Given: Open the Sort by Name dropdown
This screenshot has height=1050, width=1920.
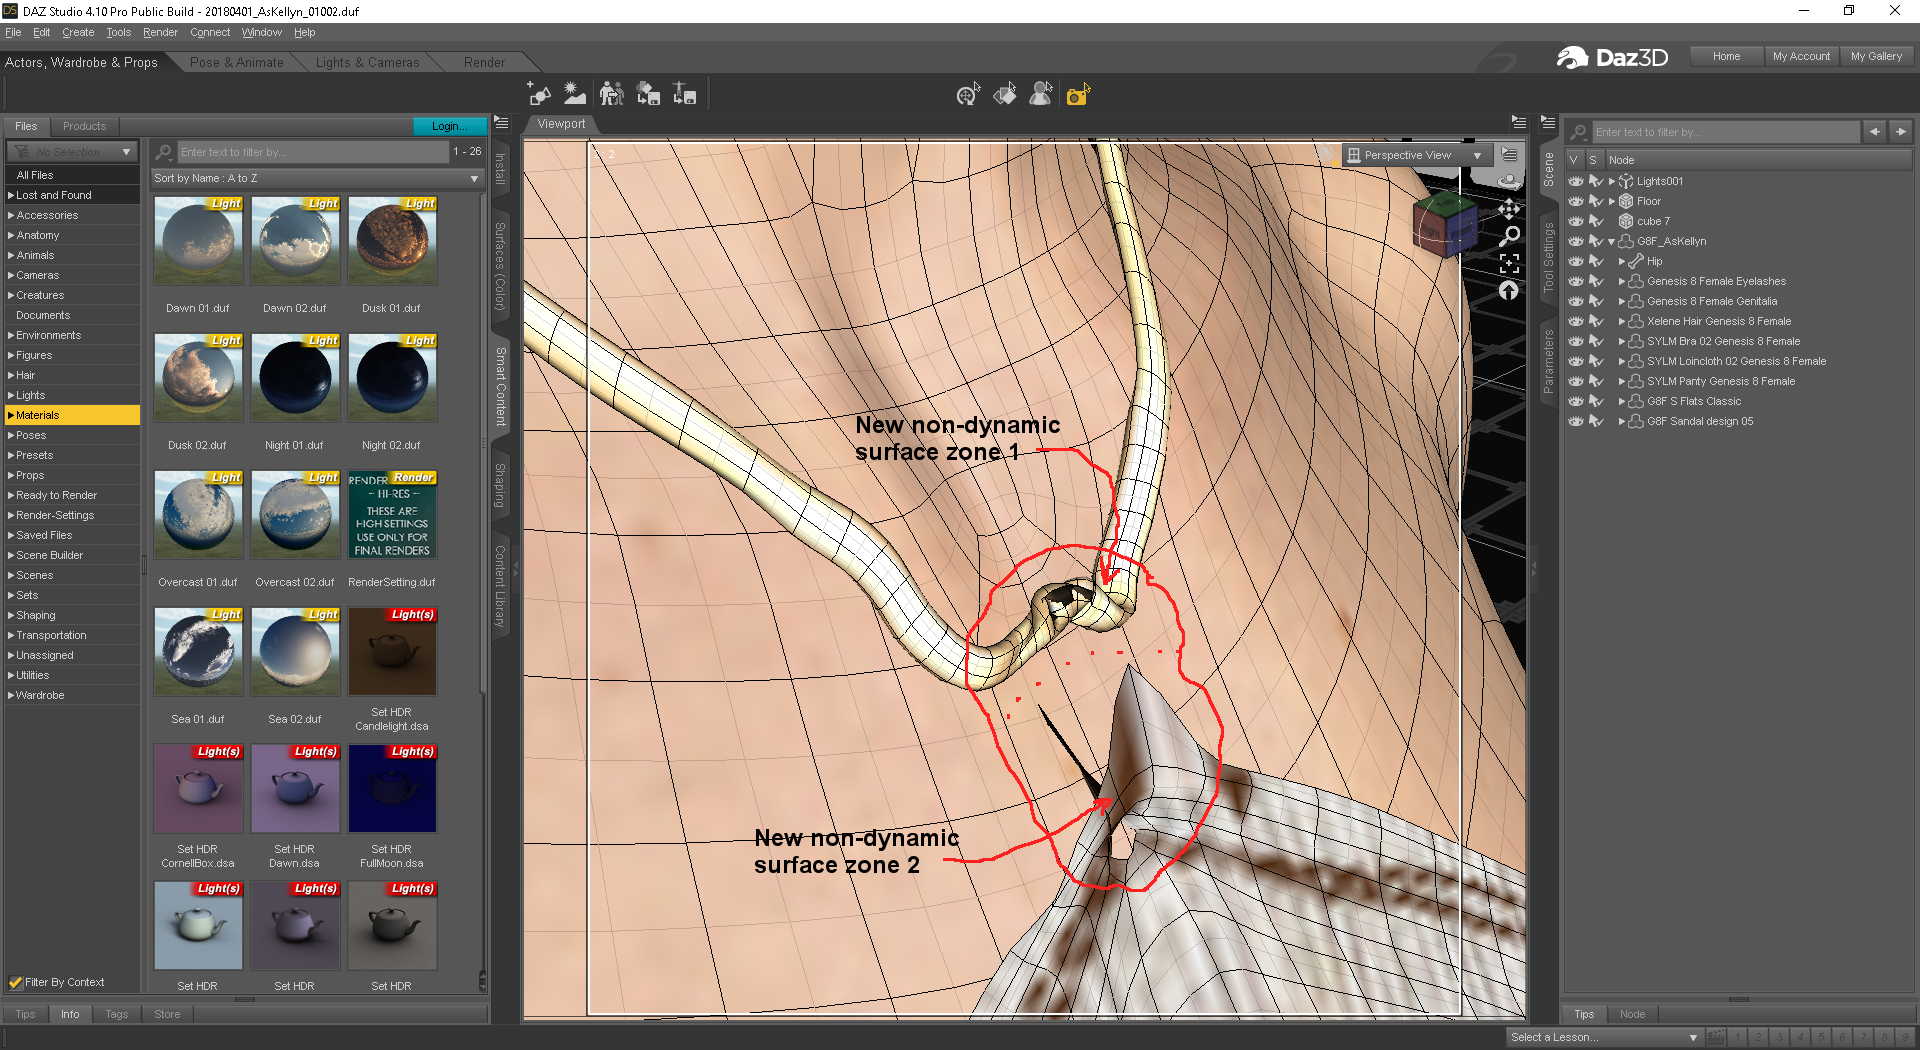Looking at the screenshot, I should pyautogui.click(x=316, y=178).
